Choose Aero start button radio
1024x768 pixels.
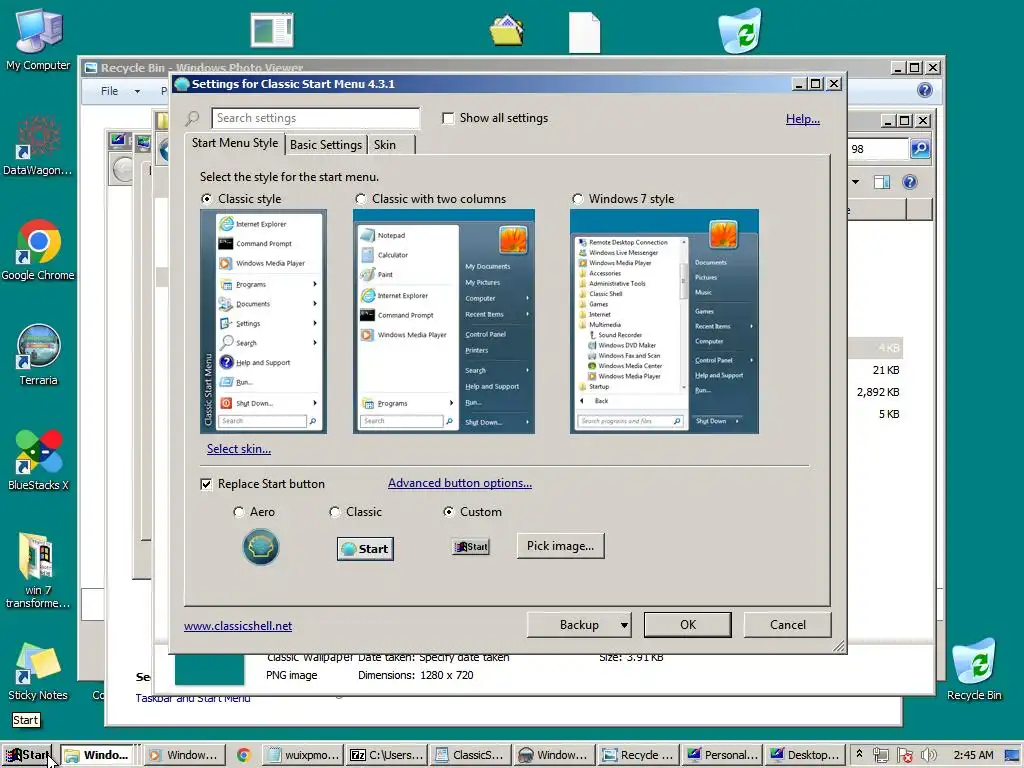(239, 512)
